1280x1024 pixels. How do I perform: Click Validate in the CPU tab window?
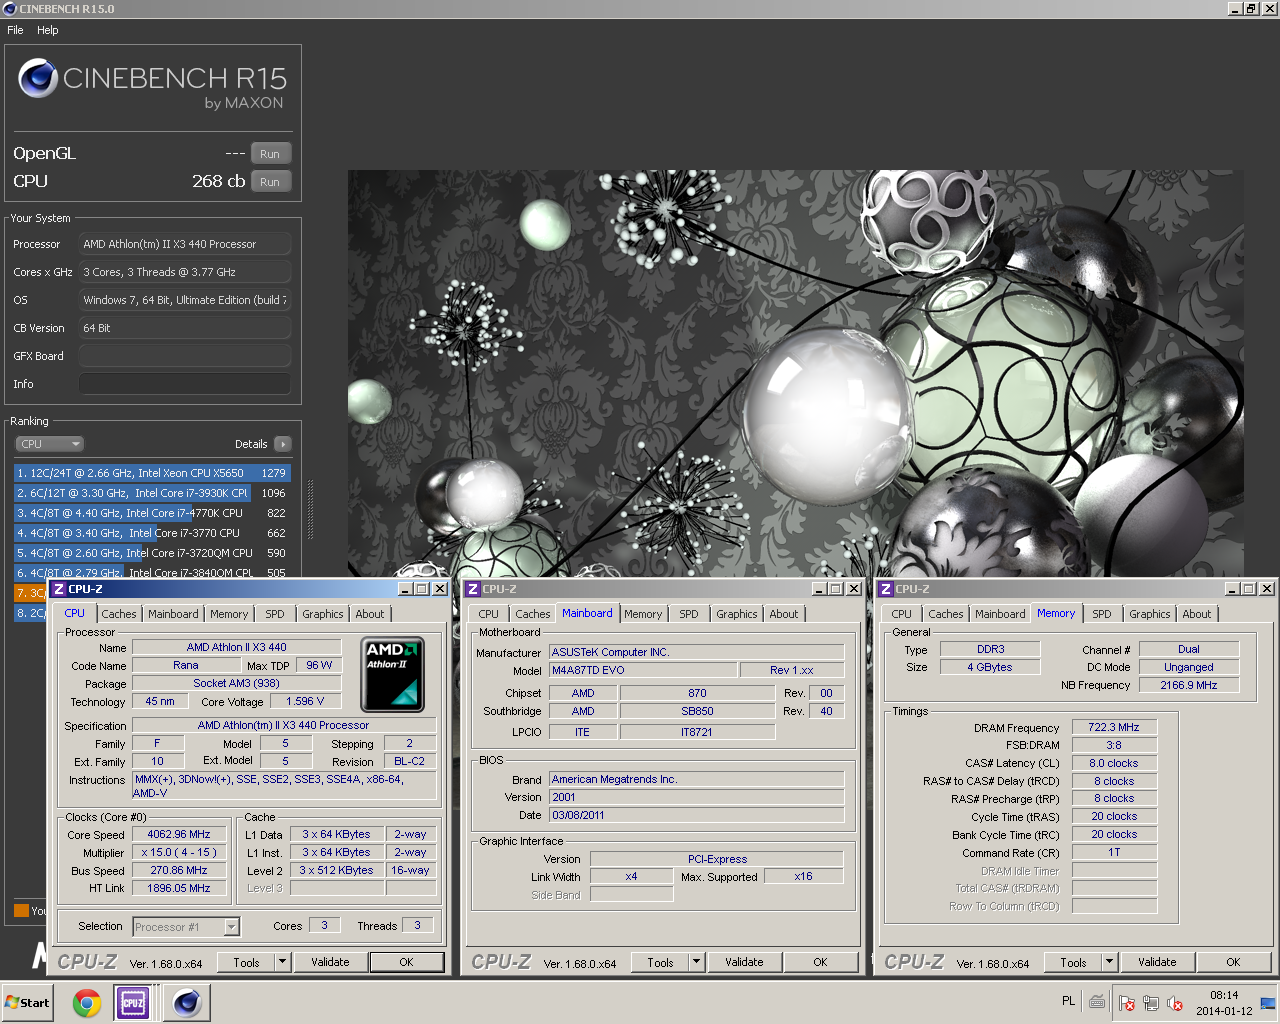pyautogui.click(x=330, y=962)
